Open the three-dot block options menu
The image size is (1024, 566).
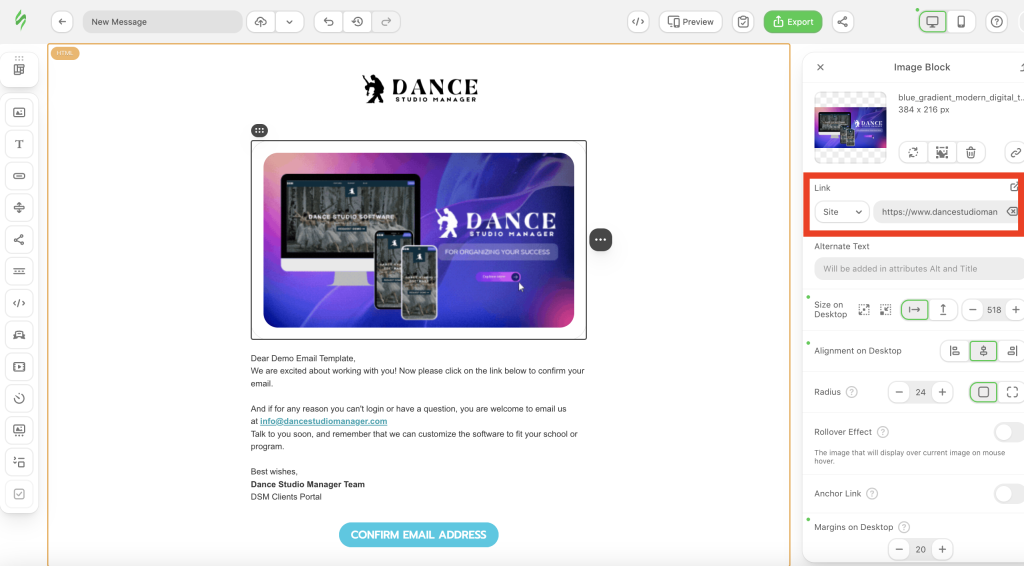click(600, 240)
